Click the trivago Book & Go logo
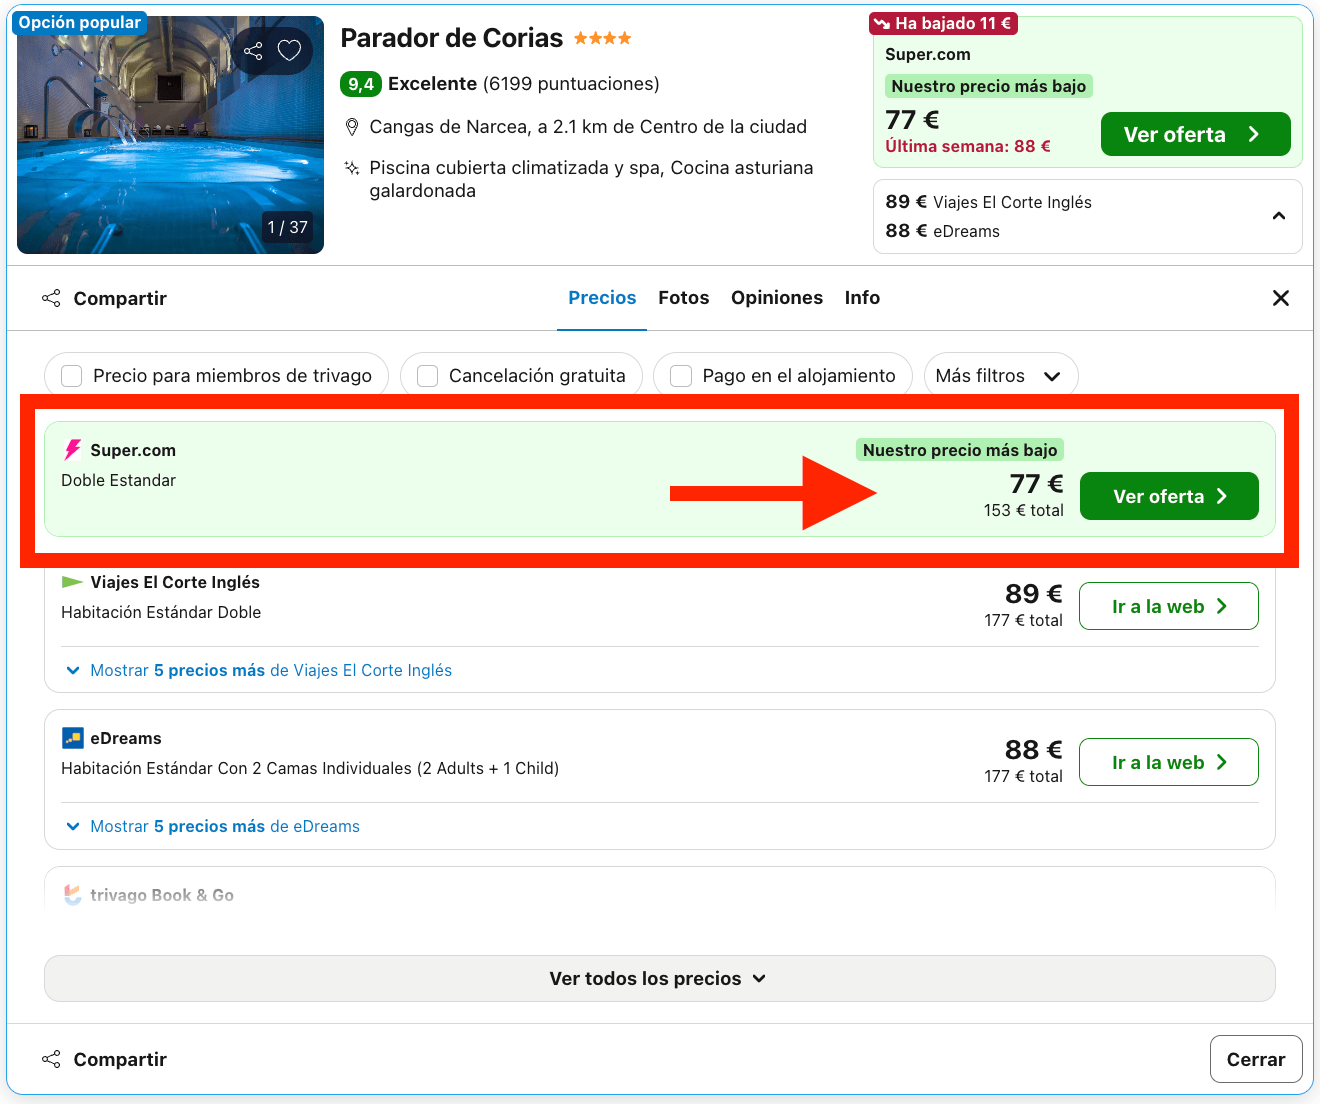 click(x=72, y=895)
